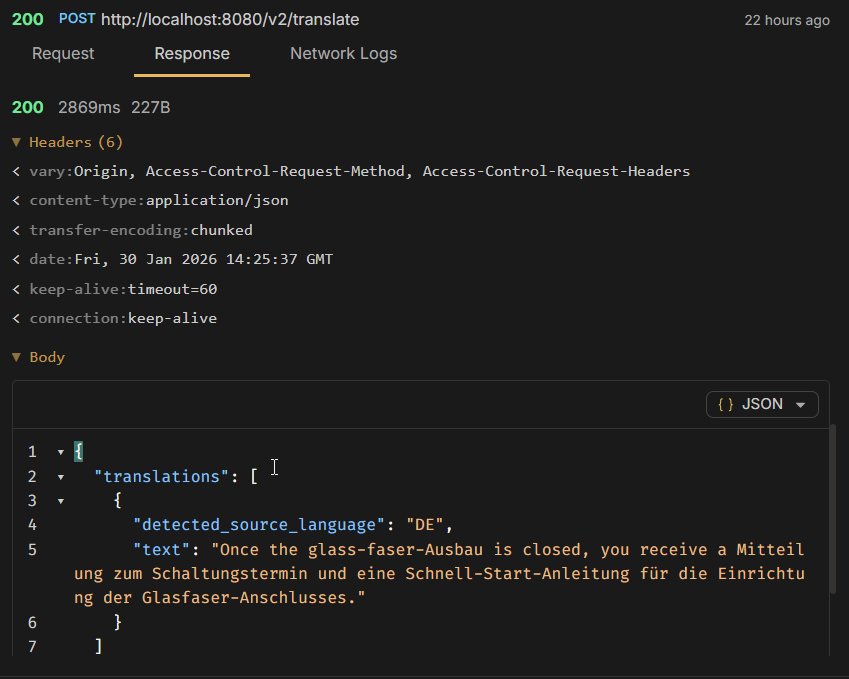Switch to the Request tab

pos(63,54)
